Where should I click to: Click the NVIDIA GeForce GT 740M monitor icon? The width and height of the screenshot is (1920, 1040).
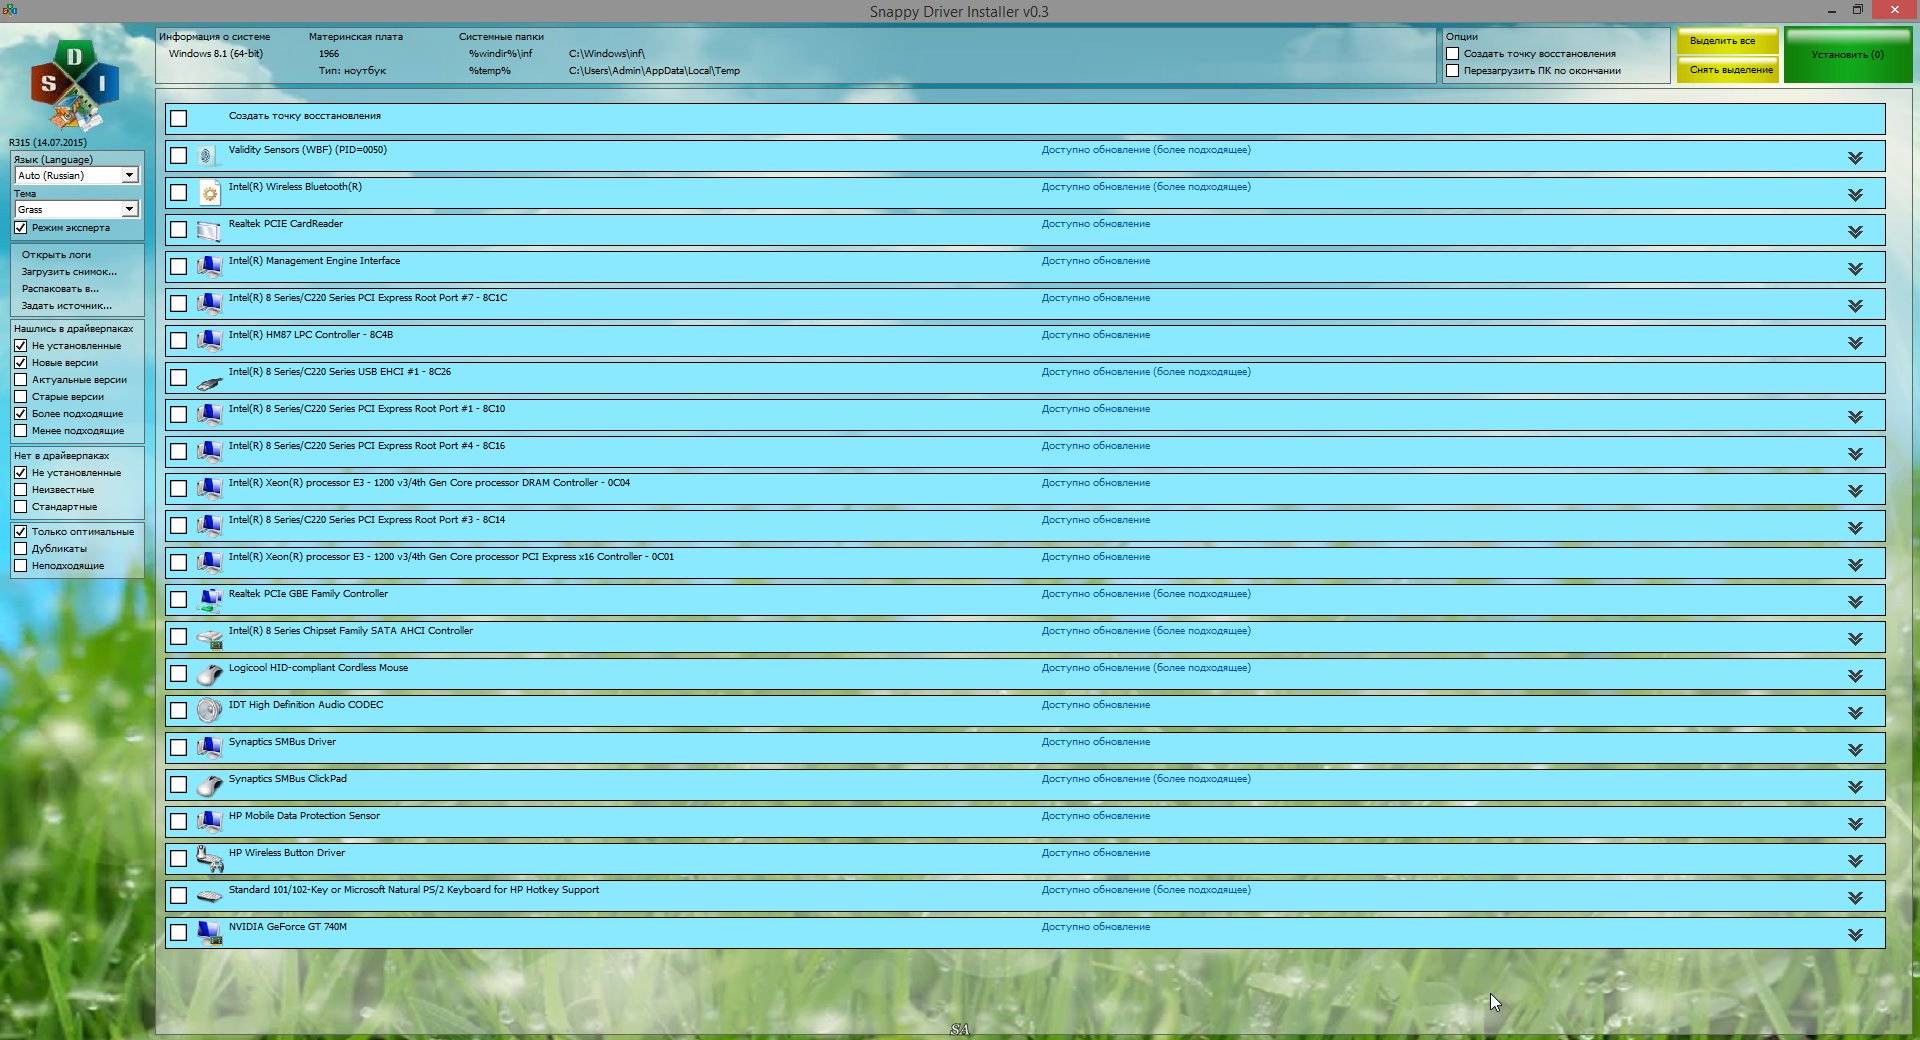208,933
